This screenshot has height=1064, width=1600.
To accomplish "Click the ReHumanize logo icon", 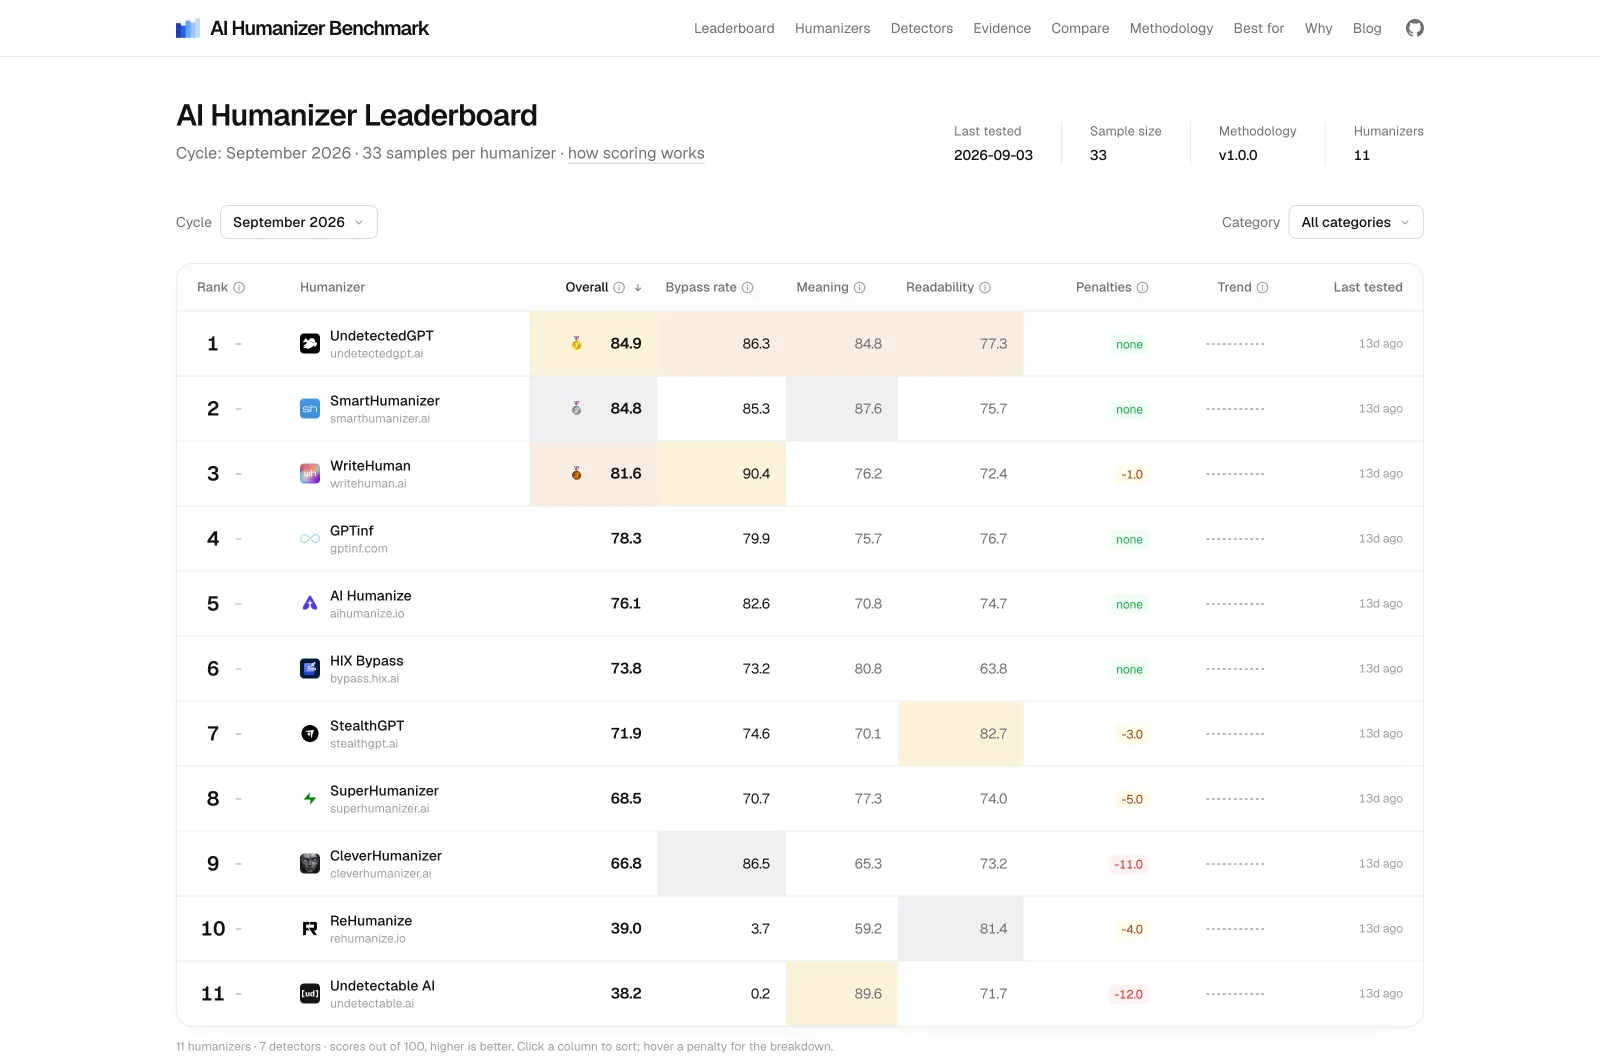I will 310,929.
